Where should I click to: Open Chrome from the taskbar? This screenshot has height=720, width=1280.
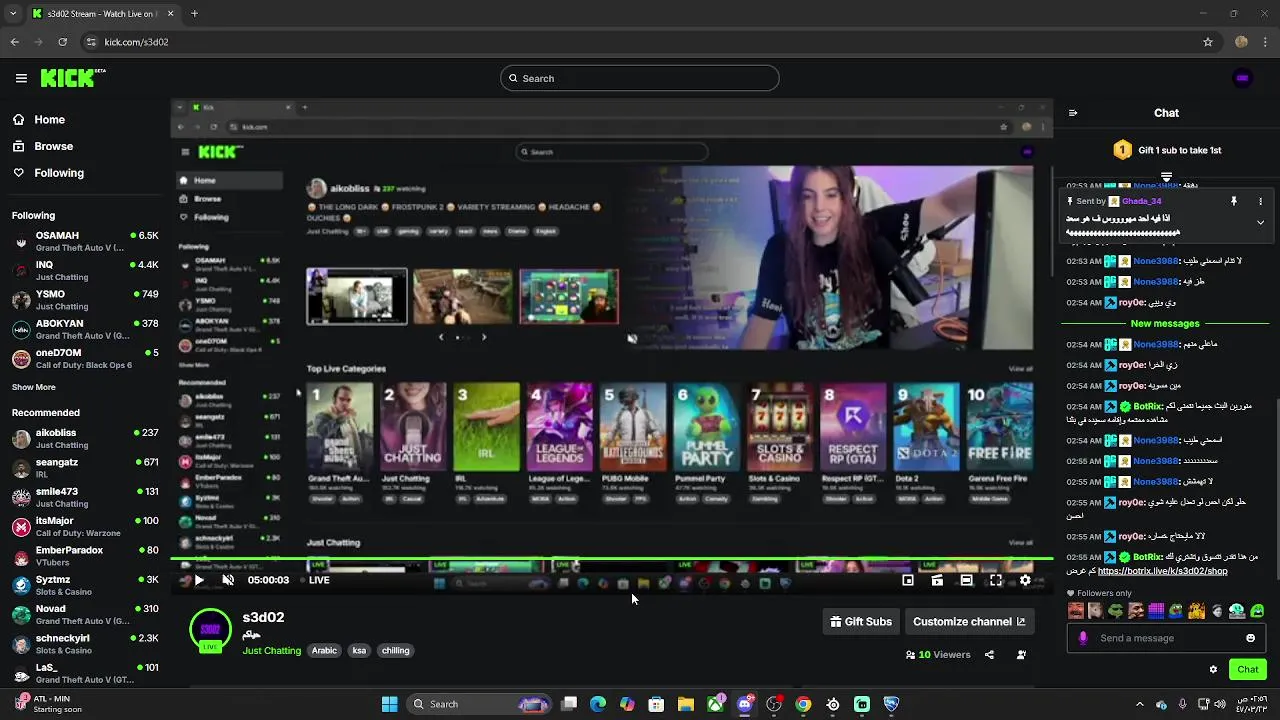(x=803, y=704)
